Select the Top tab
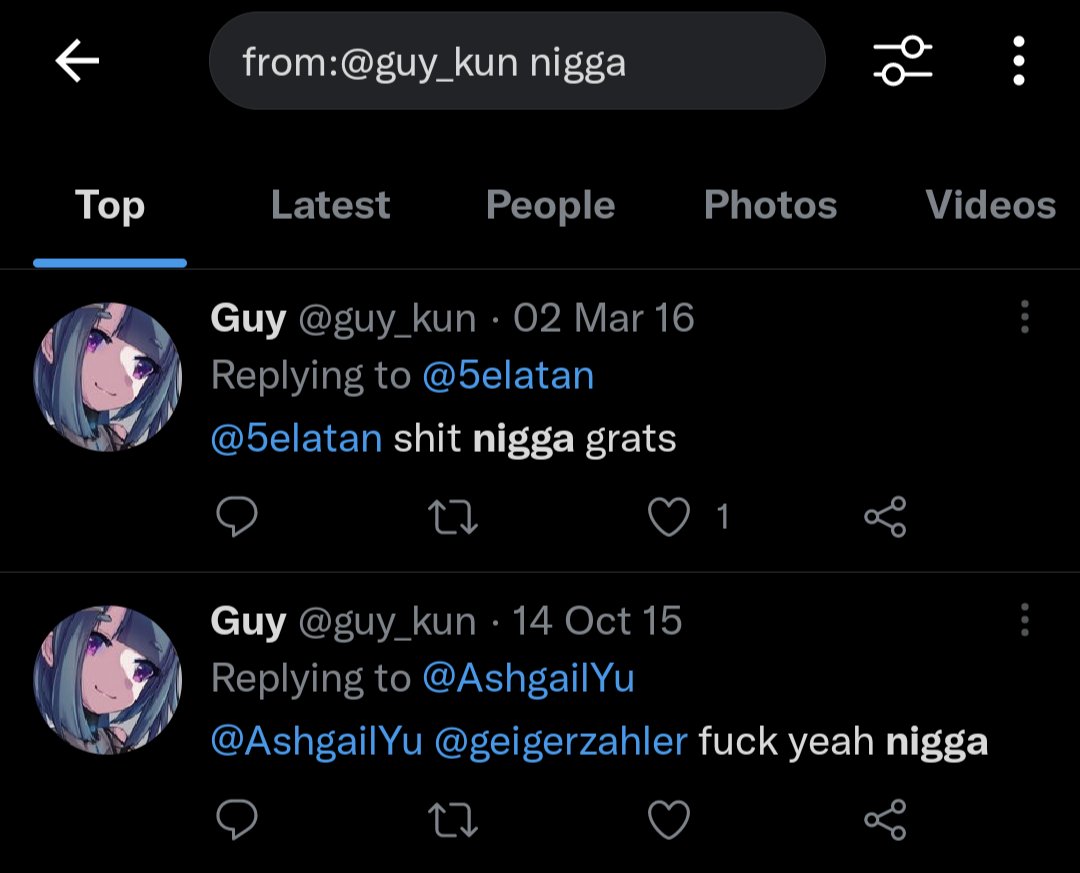This screenshot has height=873, width=1080. [x=110, y=206]
